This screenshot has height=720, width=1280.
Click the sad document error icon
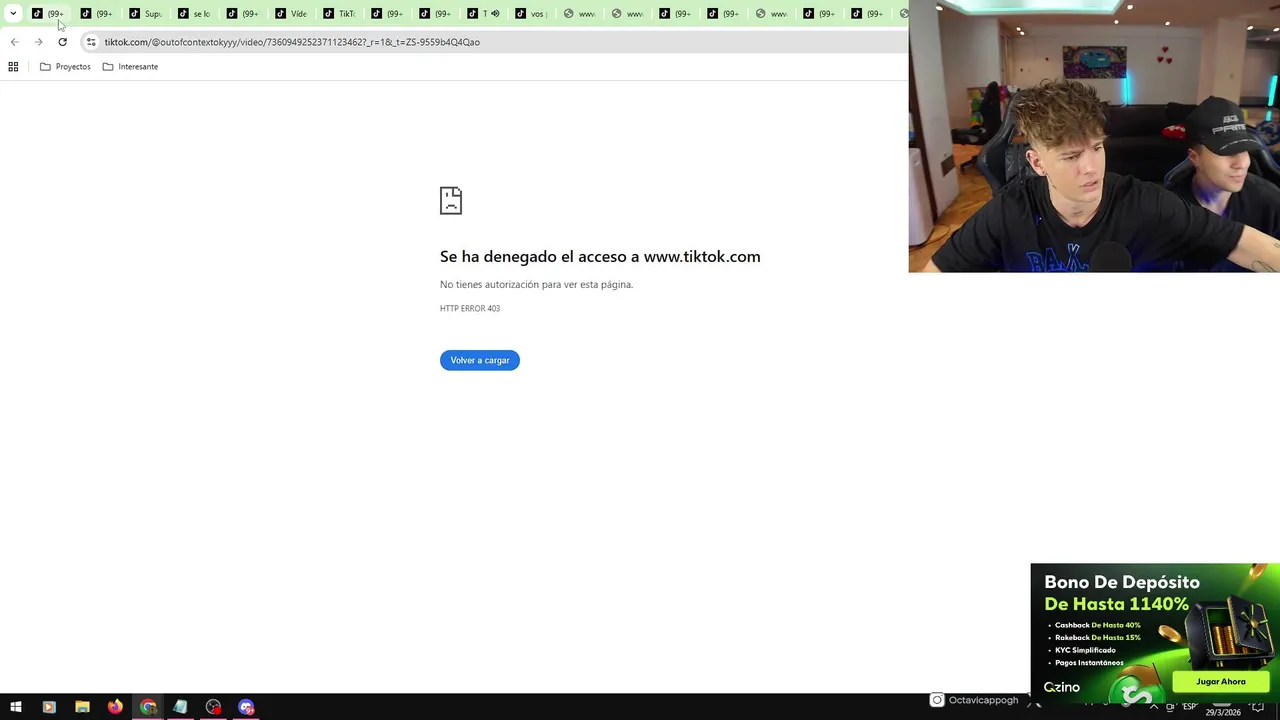coord(451,200)
